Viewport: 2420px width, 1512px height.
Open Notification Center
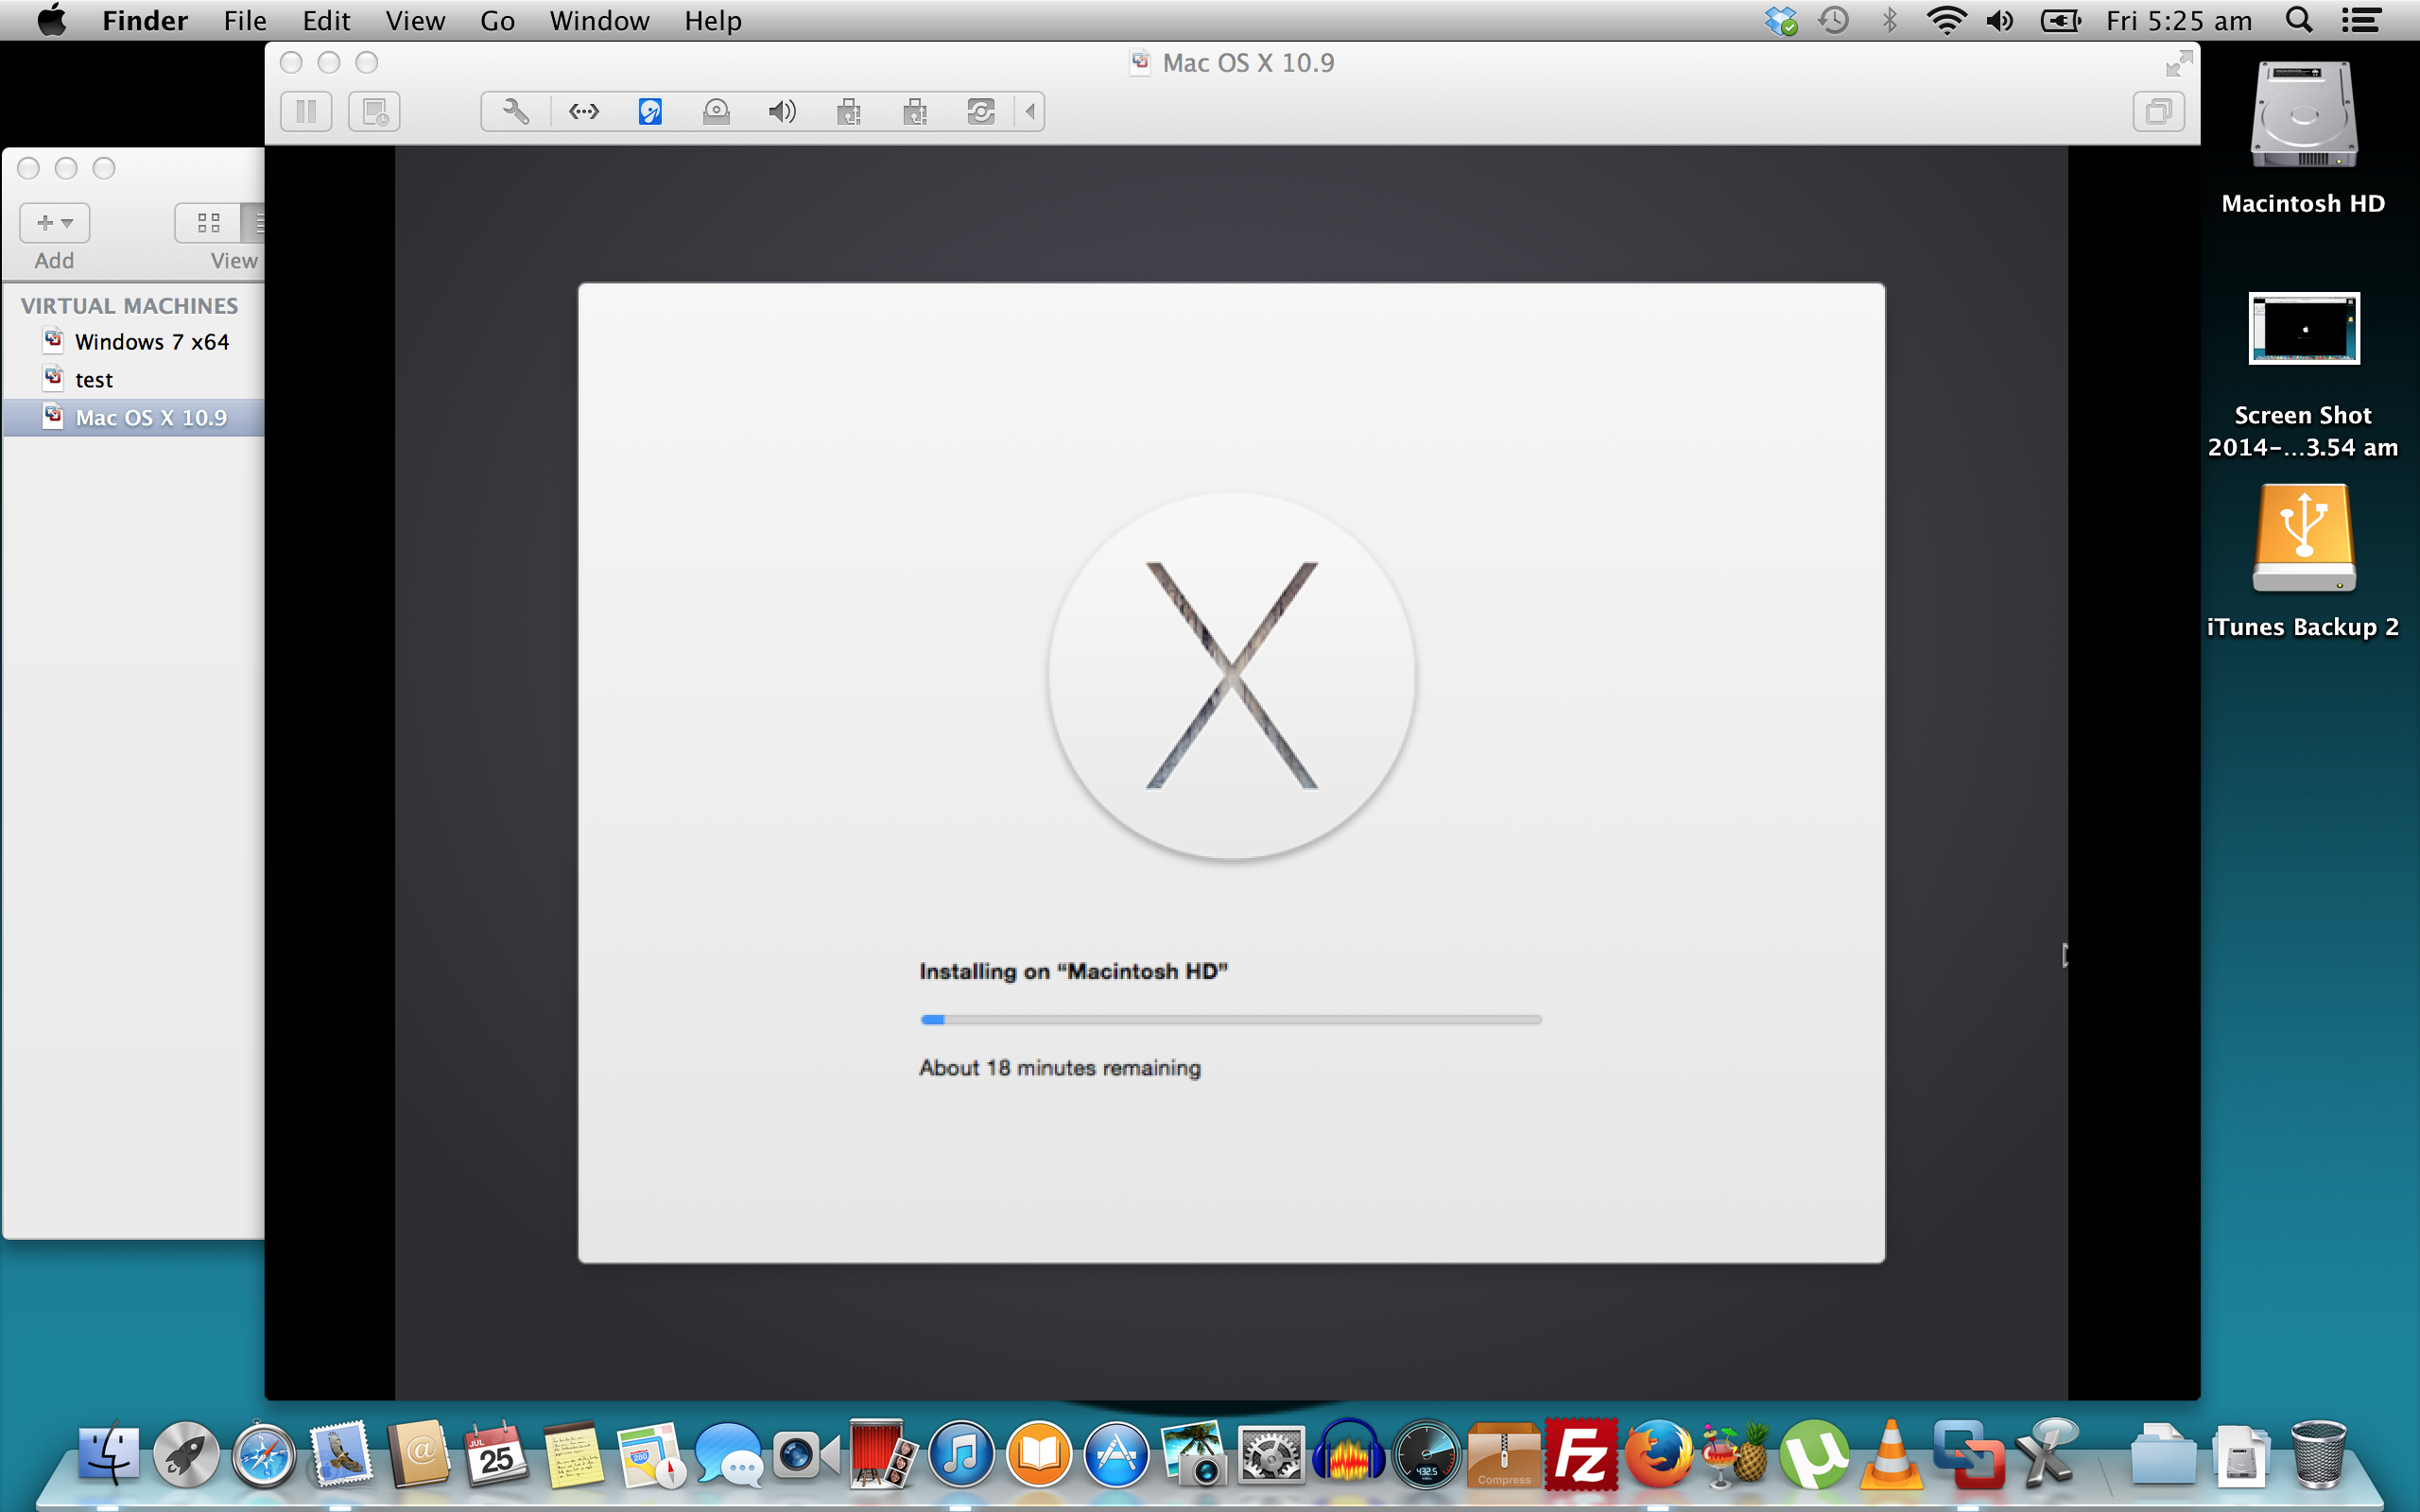click(x=2361, y=20)
